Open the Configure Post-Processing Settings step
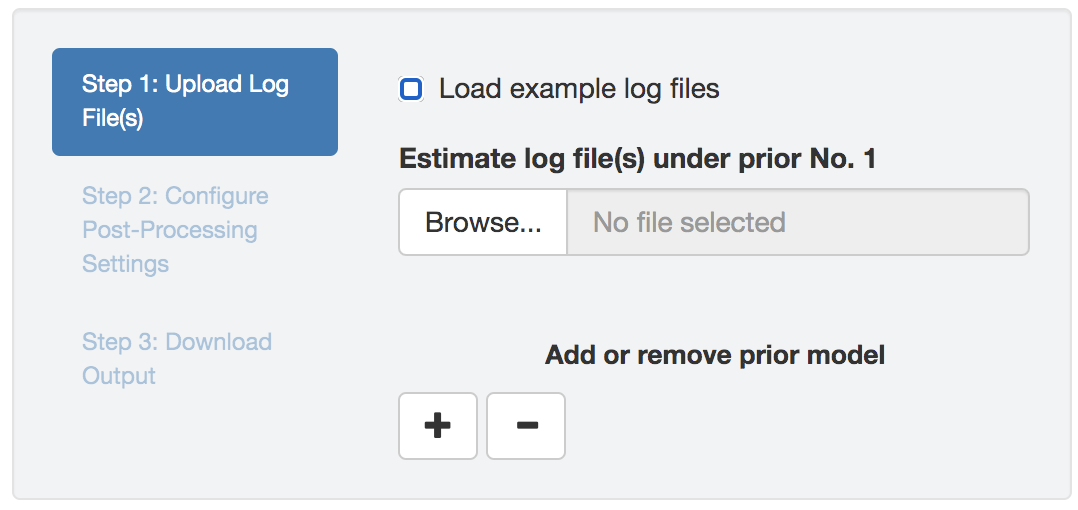This screenshot has height=510, width=1078. (175, 230)
